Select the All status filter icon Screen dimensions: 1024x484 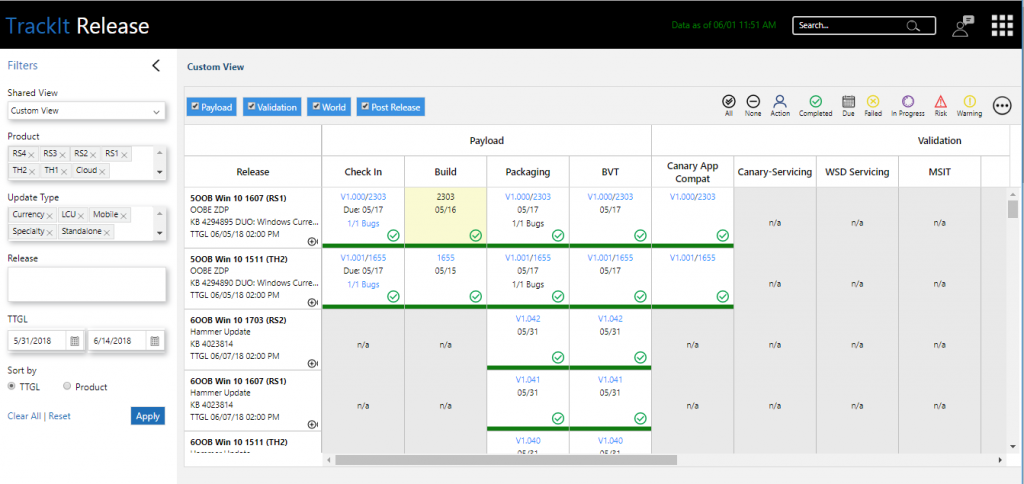pyautogui.click(x=728, y=101)
